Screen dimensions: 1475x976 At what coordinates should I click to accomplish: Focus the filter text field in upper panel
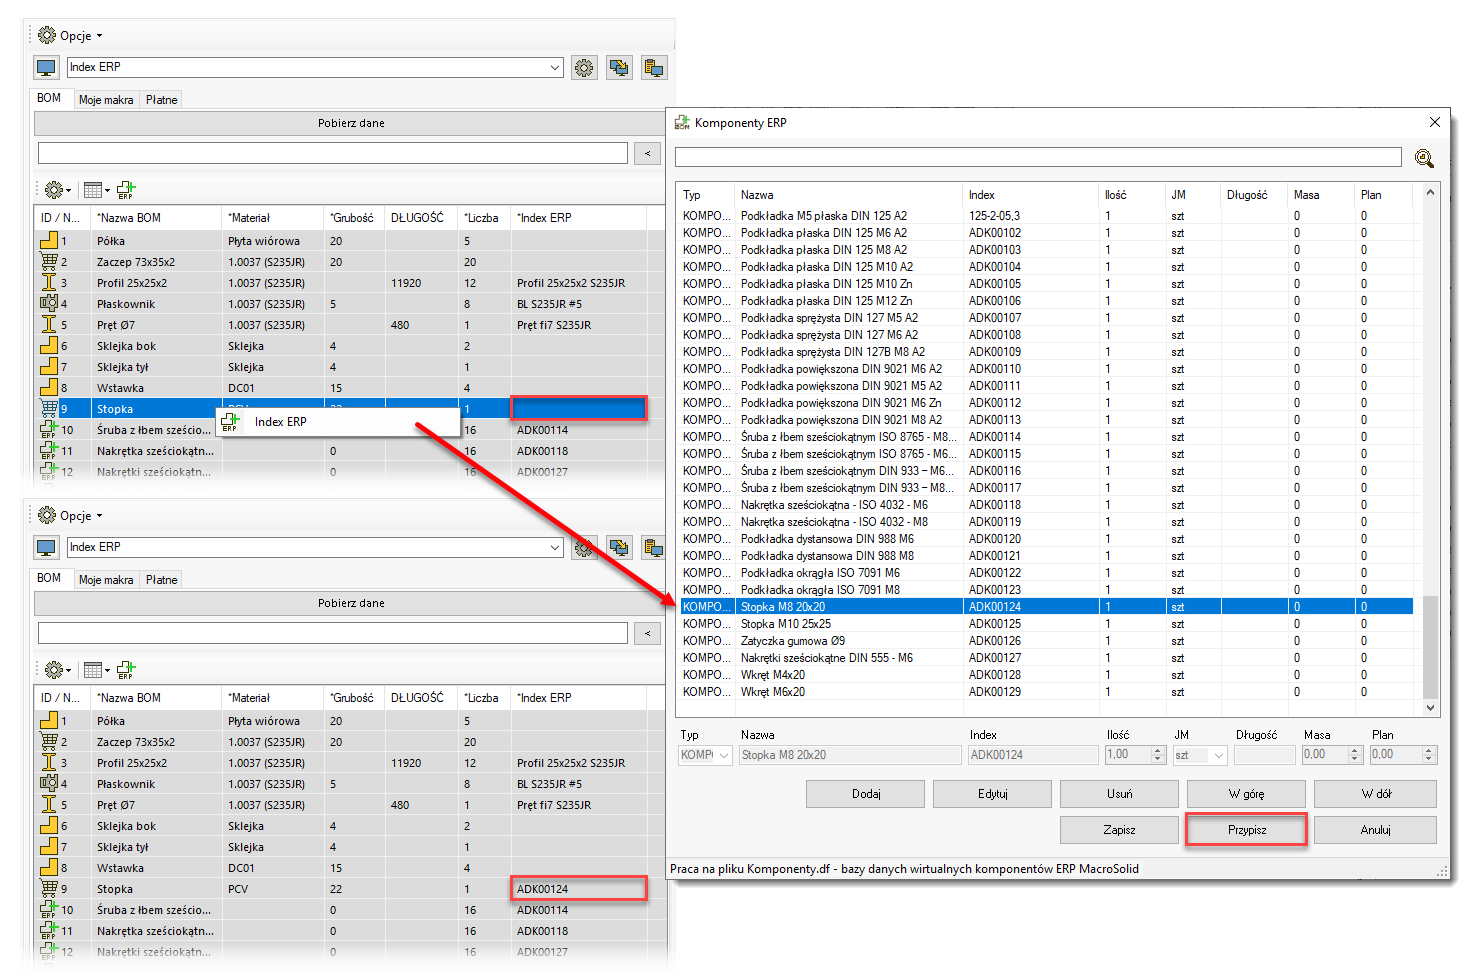(x=333, y=153)
